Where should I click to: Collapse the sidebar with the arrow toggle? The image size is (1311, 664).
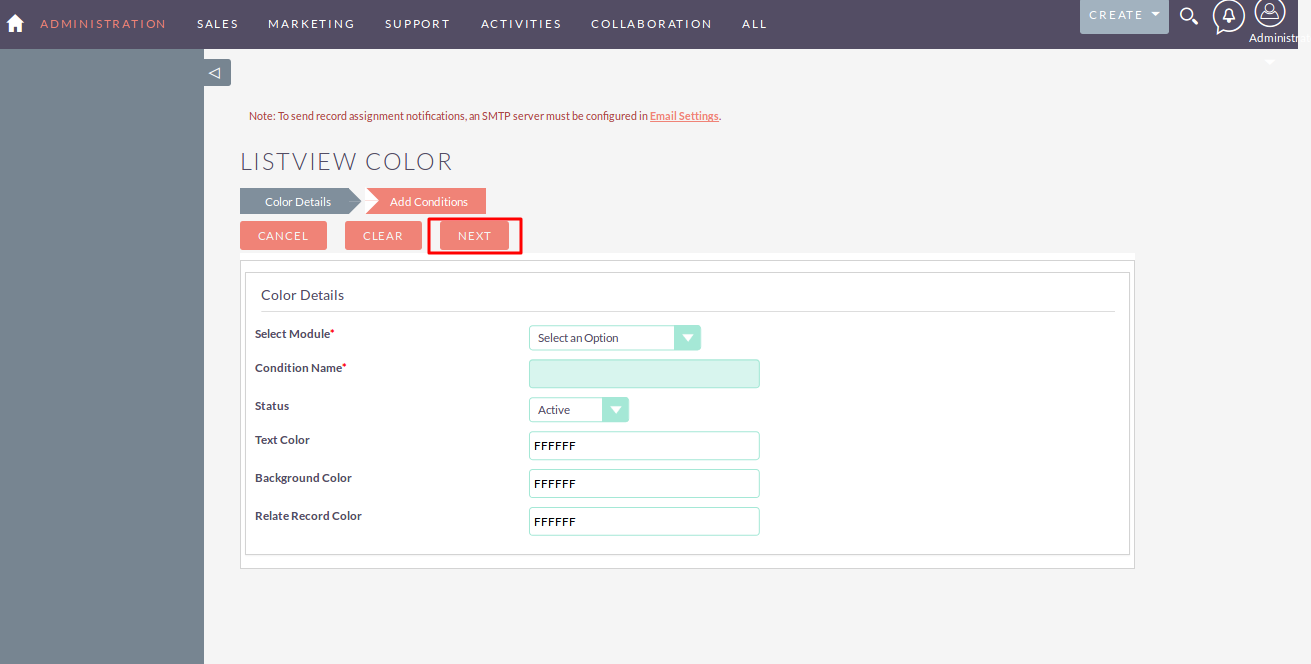217,73
